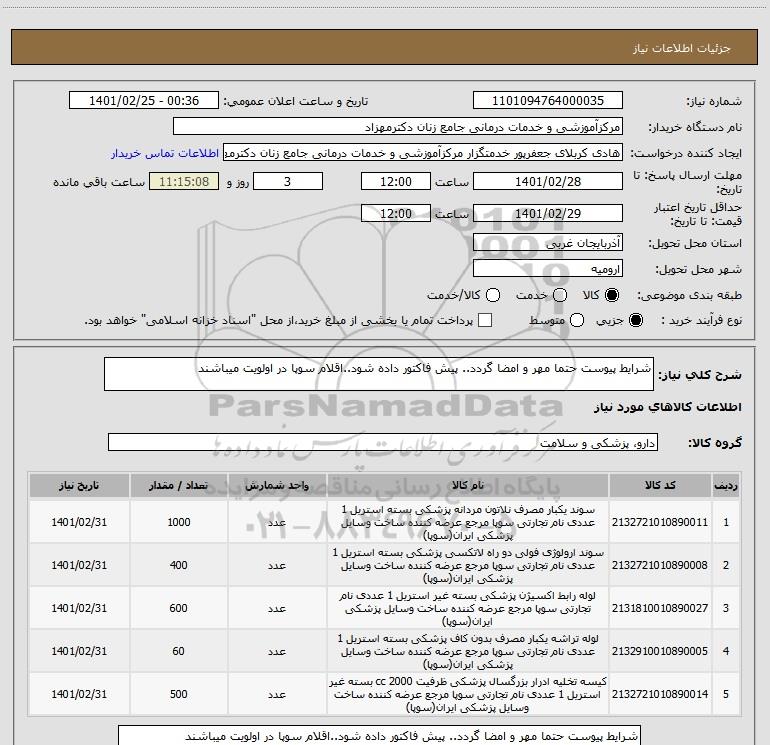
Task: Click the city field ارومیه
Action: click(548, 269)
